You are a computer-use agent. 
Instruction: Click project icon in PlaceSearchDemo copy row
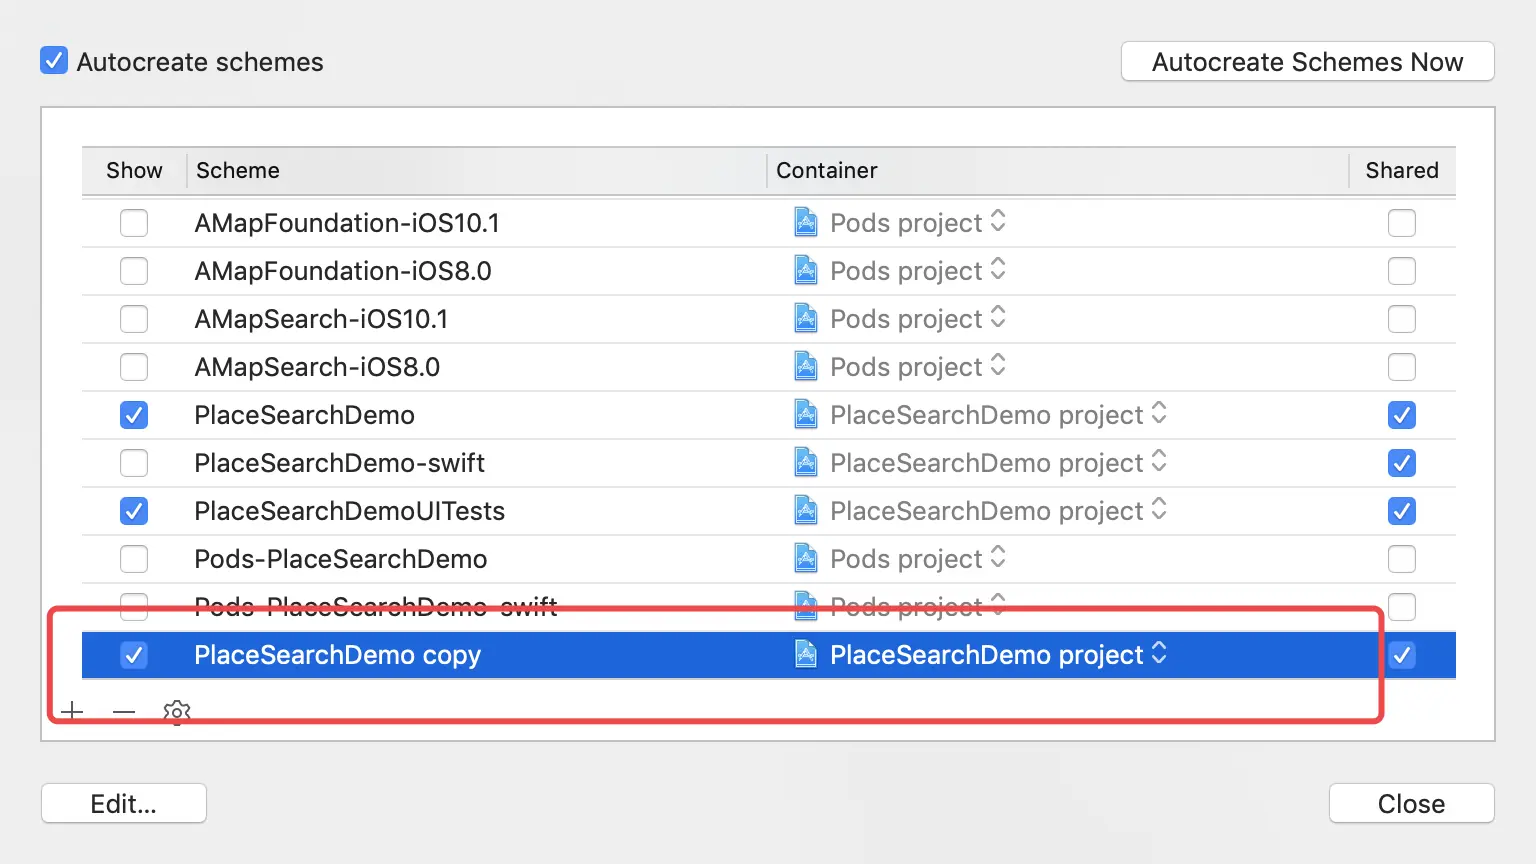pos(805,654)
